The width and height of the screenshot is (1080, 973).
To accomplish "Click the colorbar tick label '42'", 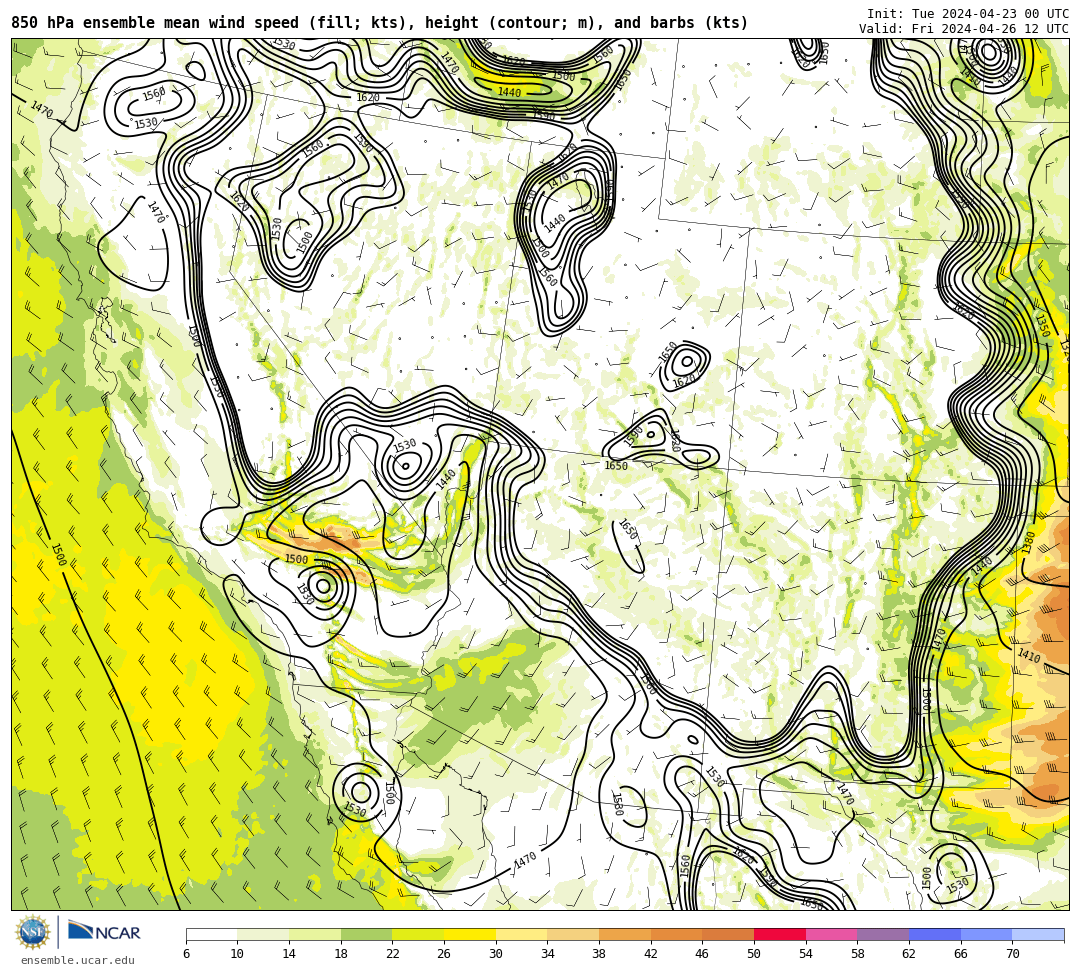I will click(650, 954).
